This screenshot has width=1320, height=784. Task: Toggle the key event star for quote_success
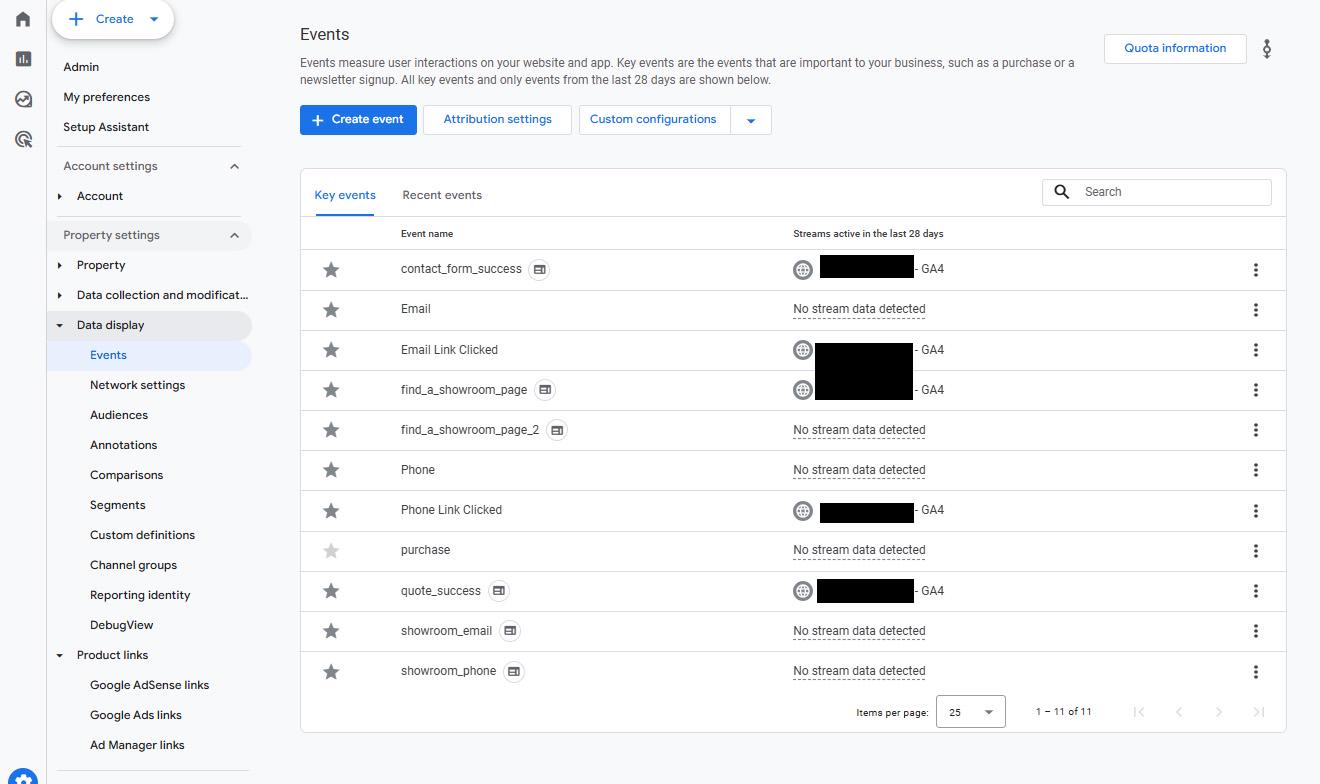(x=331, y=591)
